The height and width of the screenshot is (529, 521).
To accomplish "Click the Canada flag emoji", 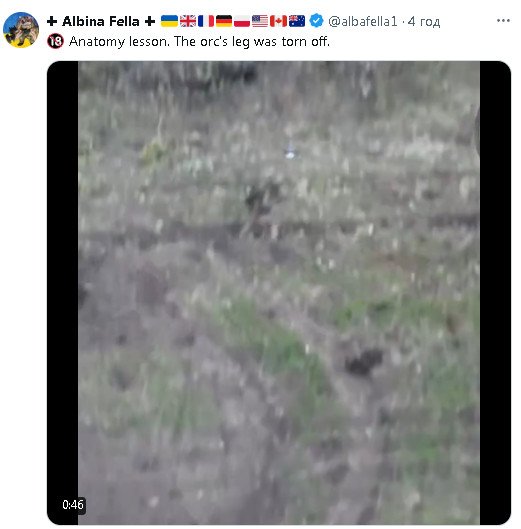I will (x=278, y=21).
